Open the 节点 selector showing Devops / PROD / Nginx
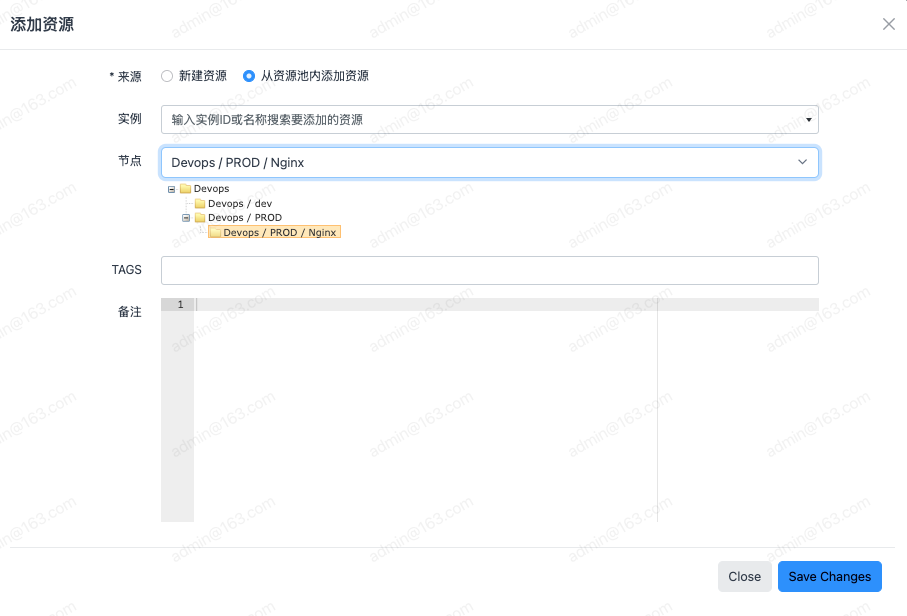 coord(489,163)
